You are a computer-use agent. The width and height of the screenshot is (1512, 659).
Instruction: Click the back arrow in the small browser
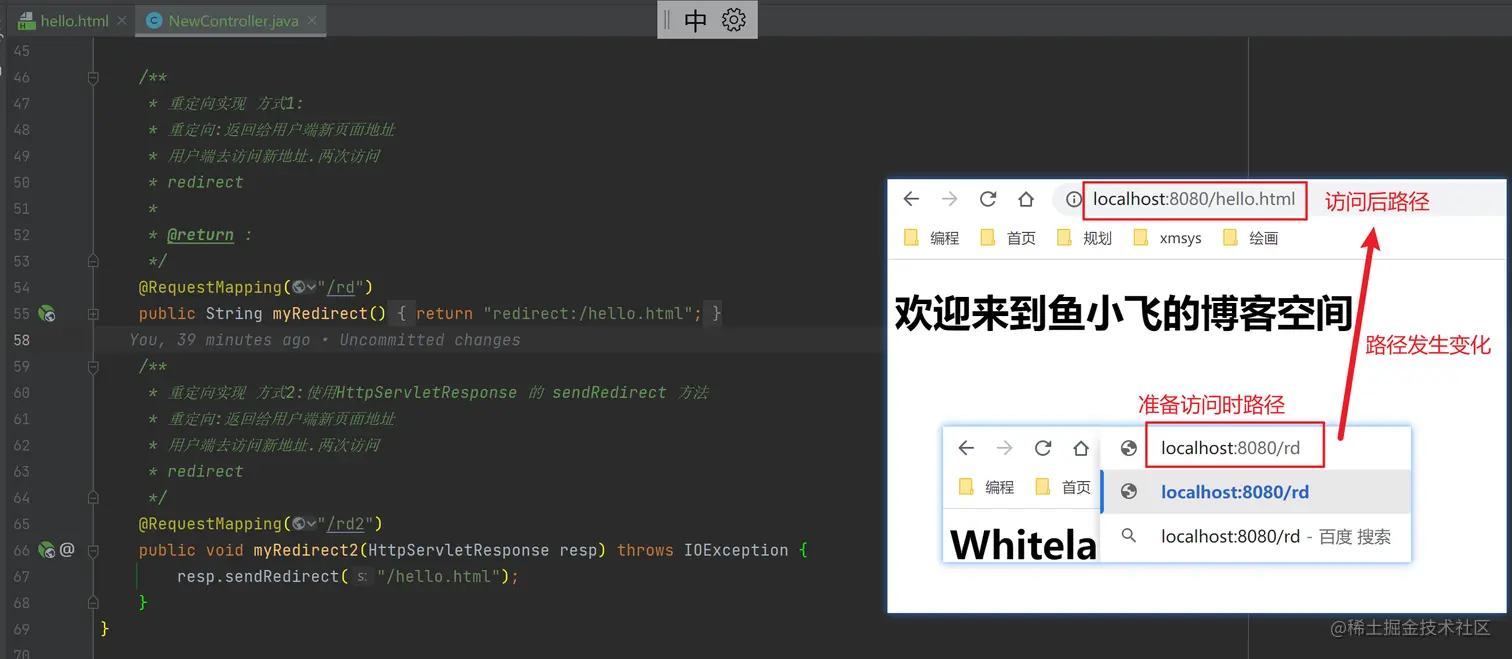tap(966, 448)
